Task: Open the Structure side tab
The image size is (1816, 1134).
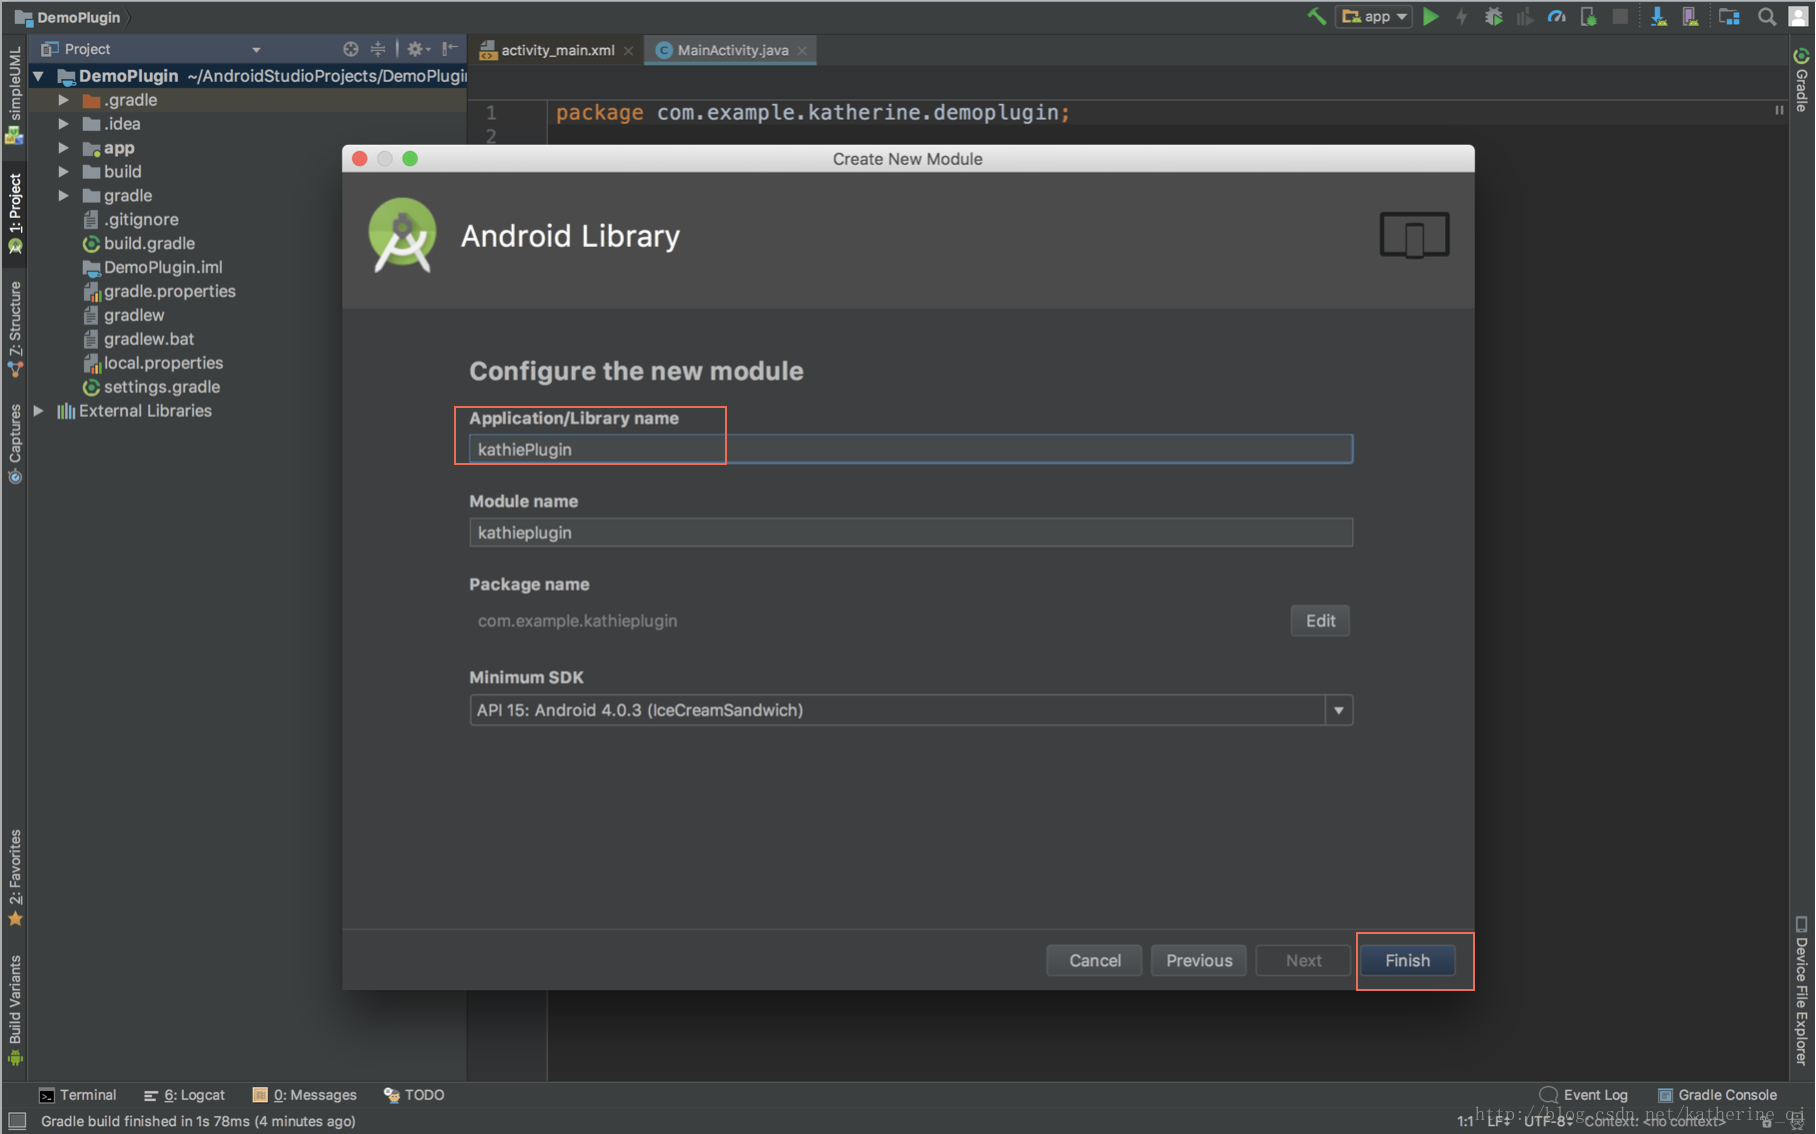Action: pyautogui.click(x=14, y=328)
